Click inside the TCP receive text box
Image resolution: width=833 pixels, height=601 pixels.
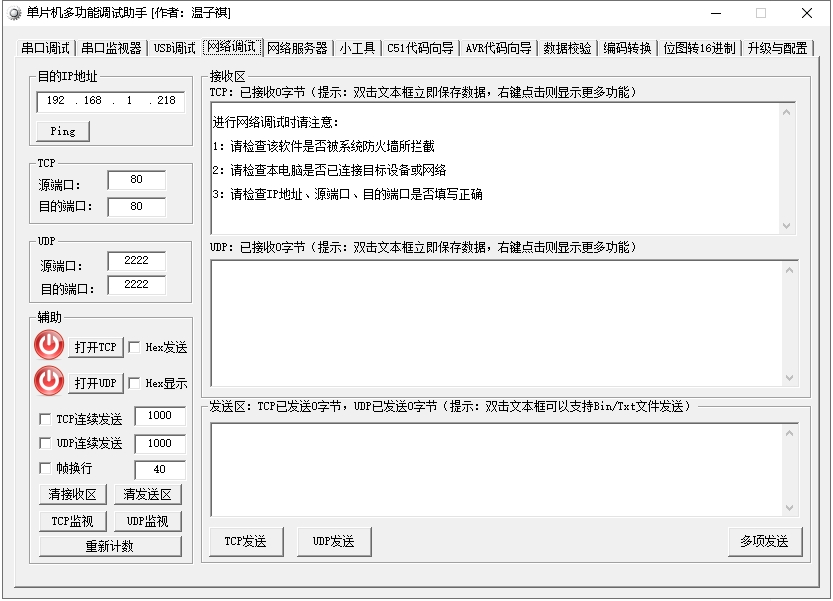point(496,168)
